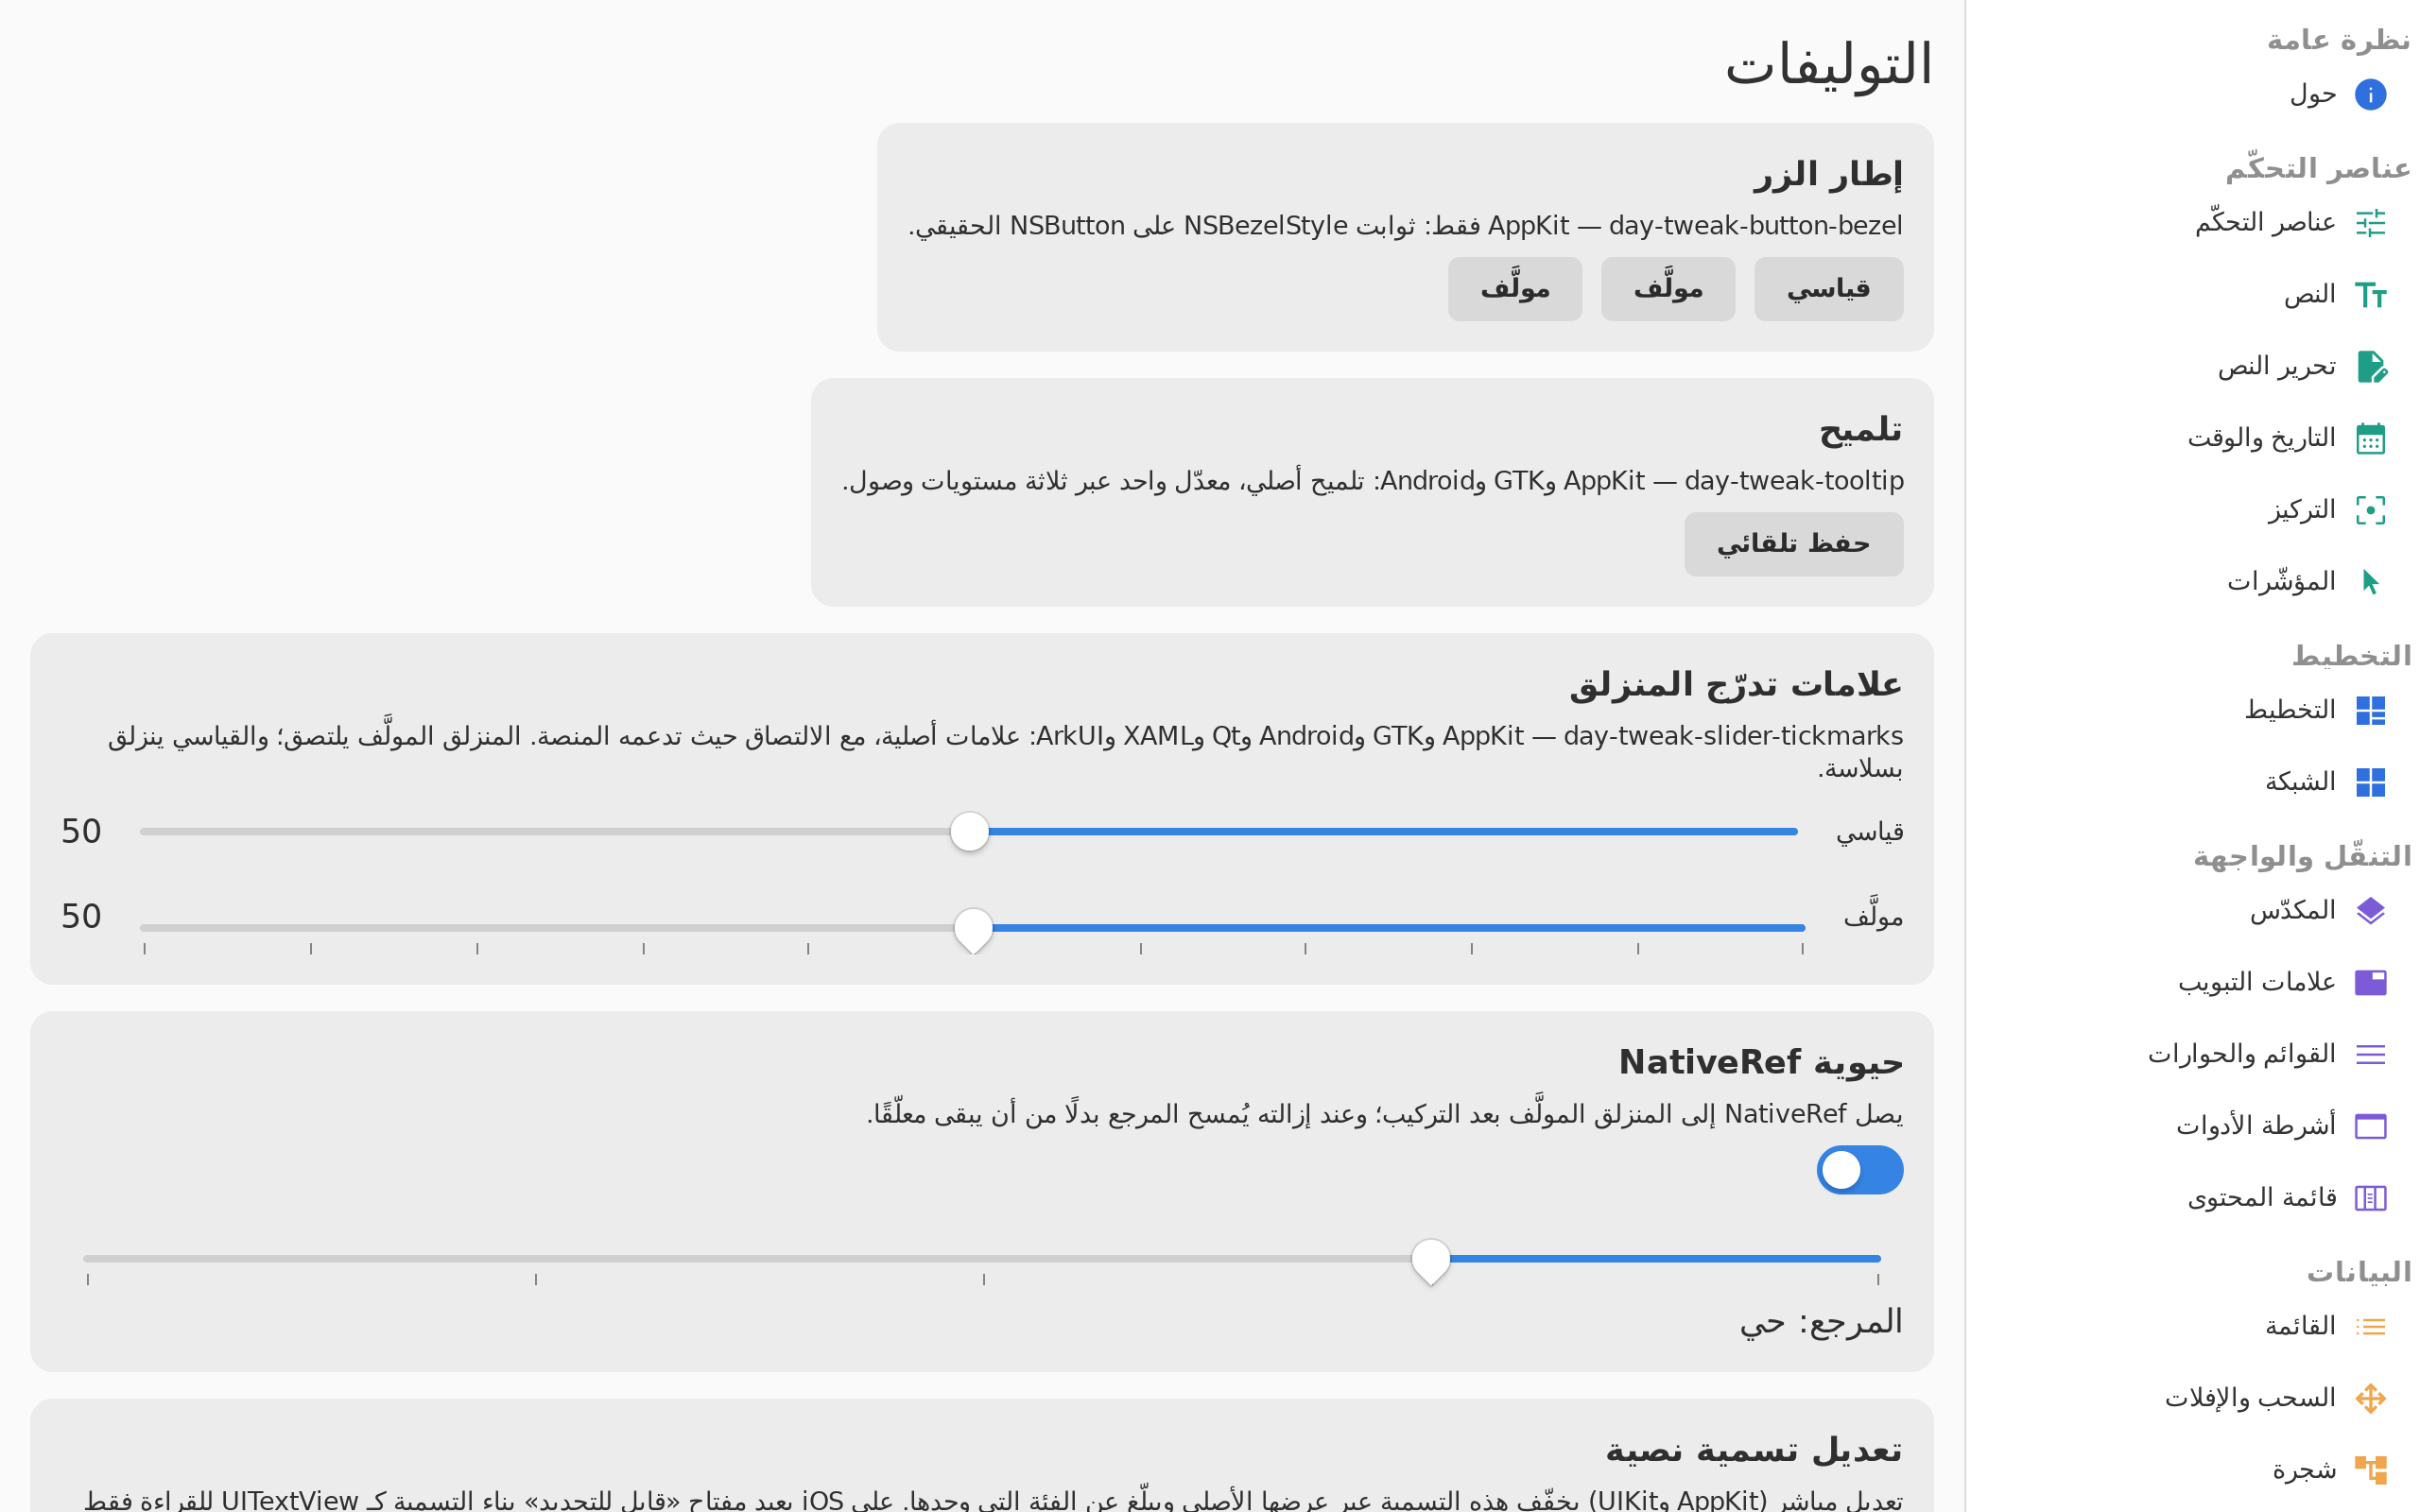Click the النص text icon
Image resolution: width=2420 pixels, height=1512 pixels.
pyautogui.click(x=2370, y=295)
